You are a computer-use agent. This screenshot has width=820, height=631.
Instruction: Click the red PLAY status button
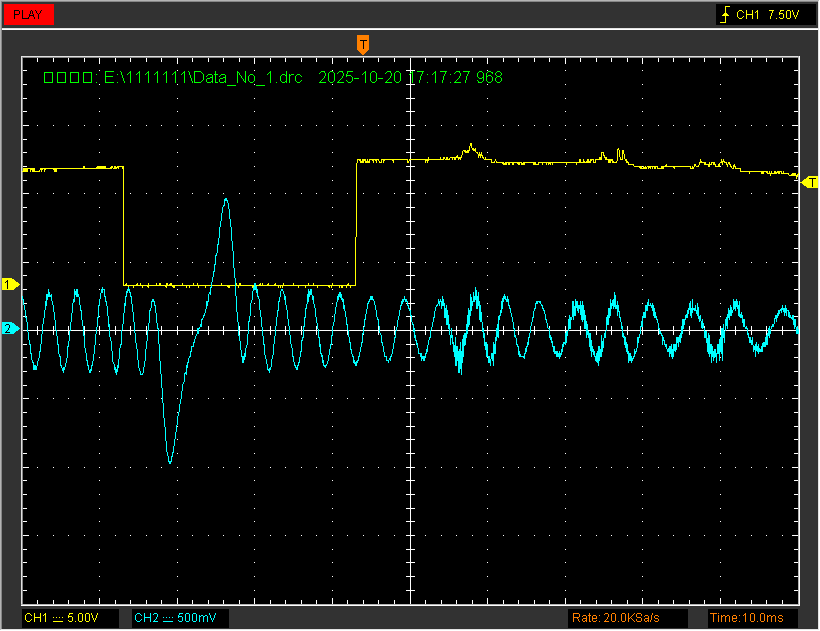28,15
